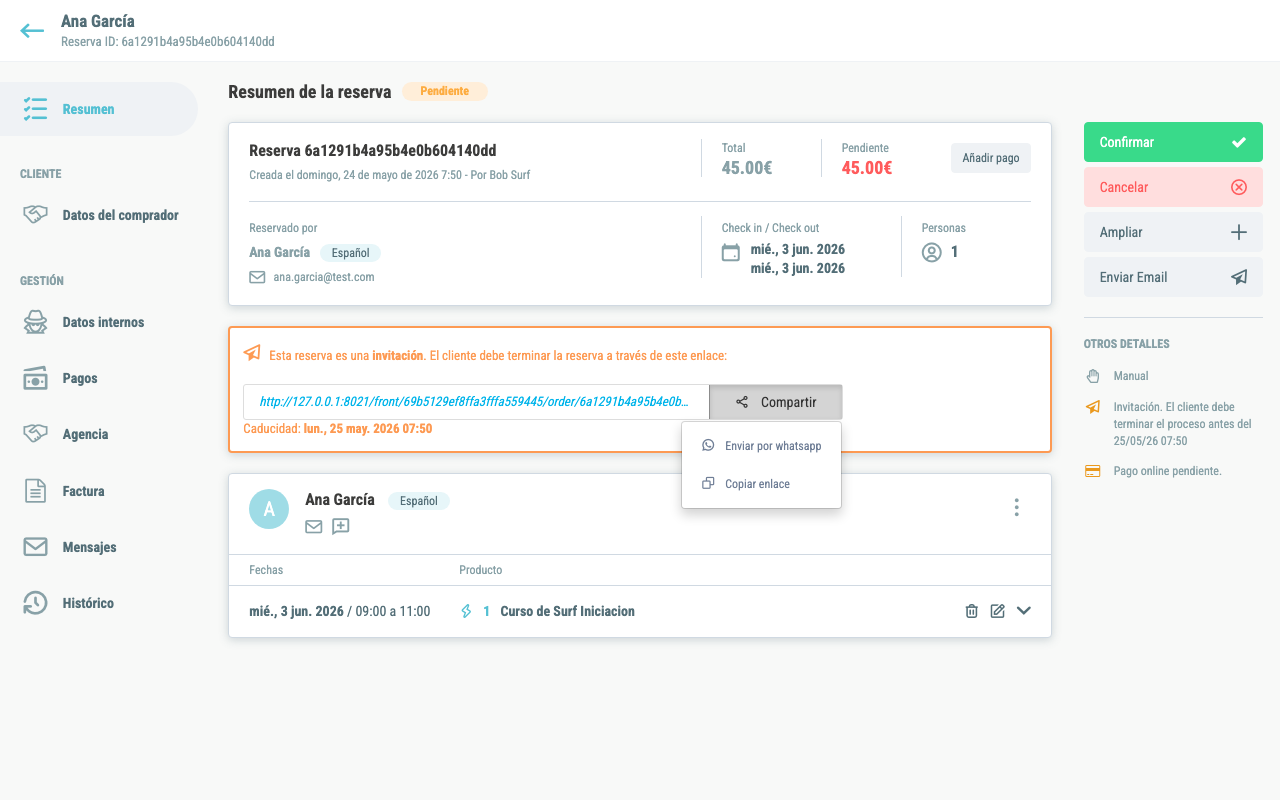
Task: Click the lightning icon beside product quantity
Action: [466, 611]
